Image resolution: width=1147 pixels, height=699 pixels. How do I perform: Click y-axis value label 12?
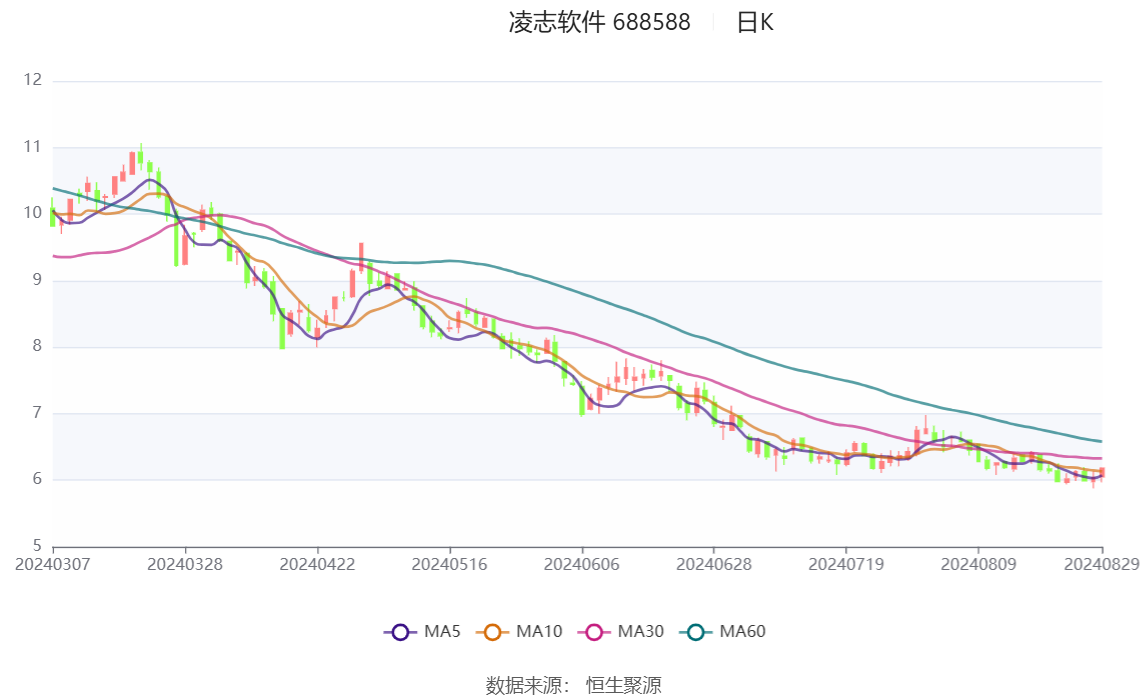pos(32,80)
